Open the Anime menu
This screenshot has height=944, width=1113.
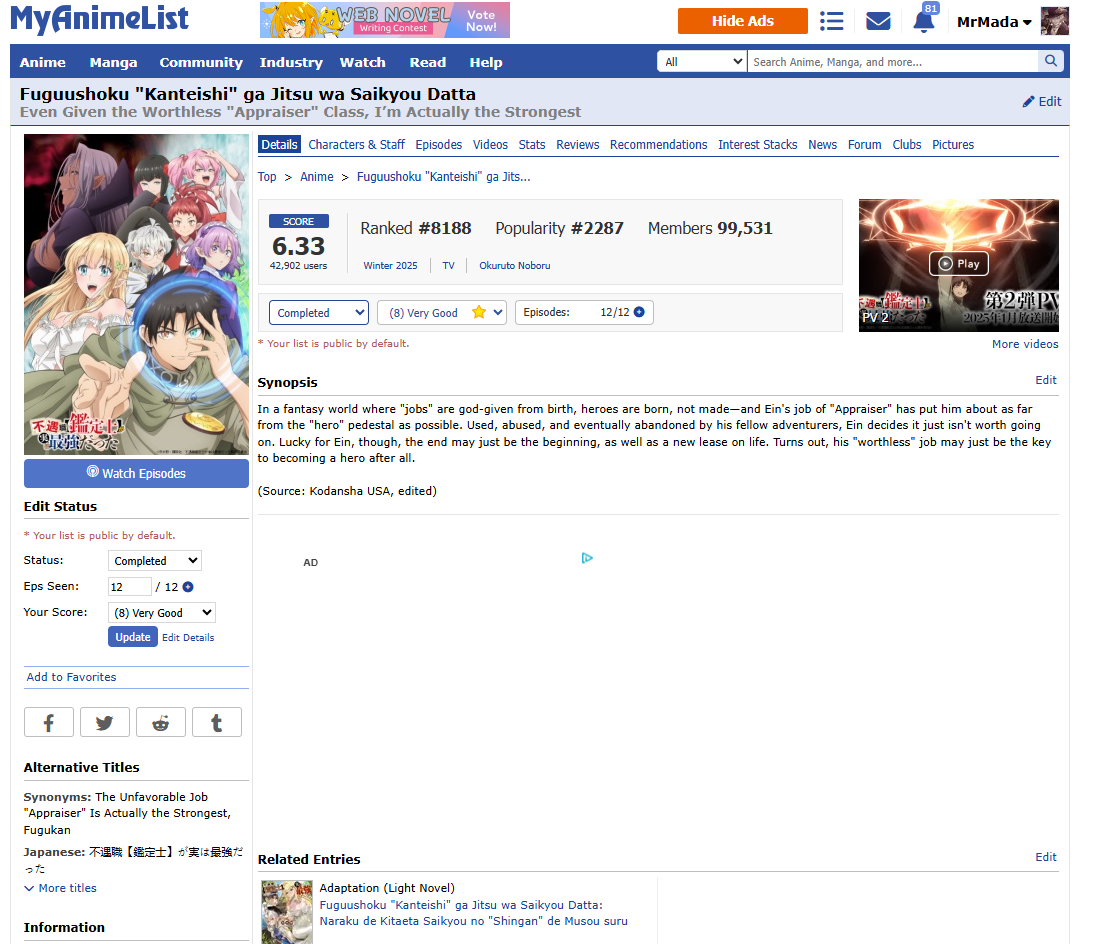(x=43, y=62)
